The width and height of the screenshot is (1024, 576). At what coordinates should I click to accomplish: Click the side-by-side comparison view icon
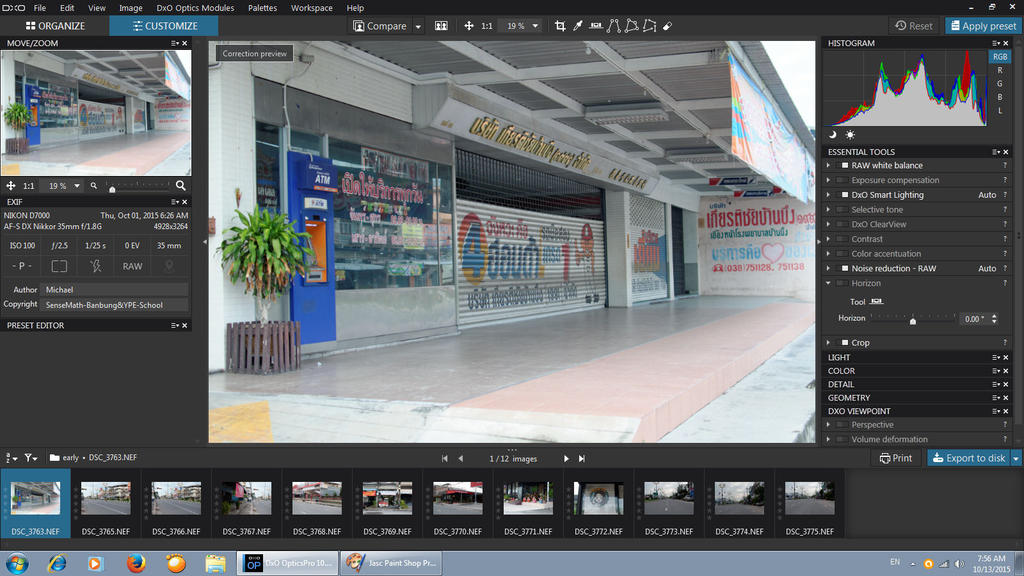[441, 26]
